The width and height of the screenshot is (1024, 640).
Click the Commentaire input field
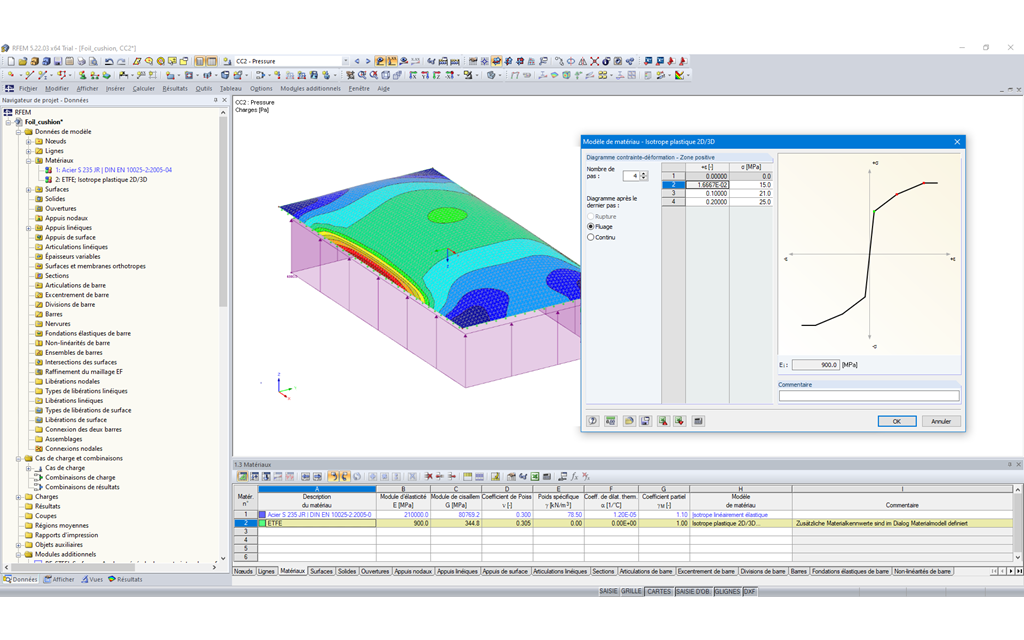pos(868,396)
